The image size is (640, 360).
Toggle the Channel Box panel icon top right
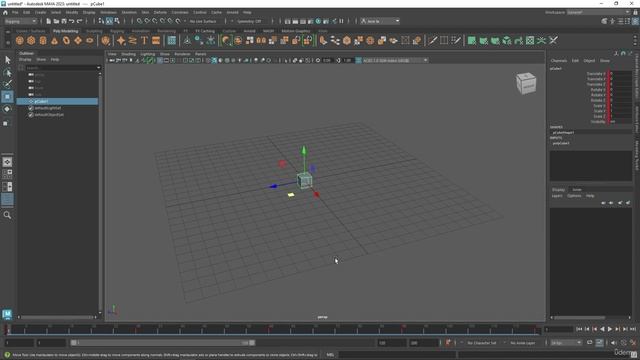[635, 21]
